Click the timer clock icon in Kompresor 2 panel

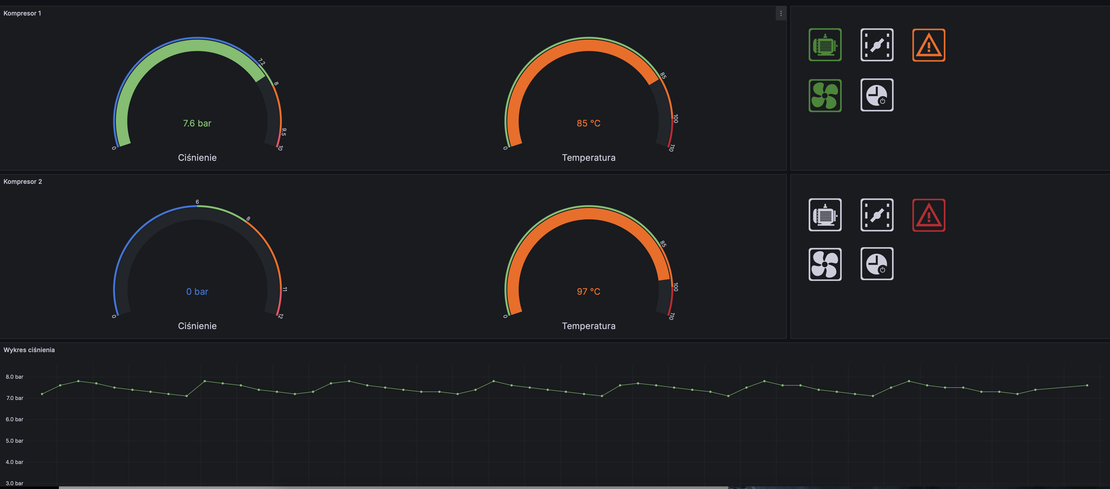[x=877, y=264]
